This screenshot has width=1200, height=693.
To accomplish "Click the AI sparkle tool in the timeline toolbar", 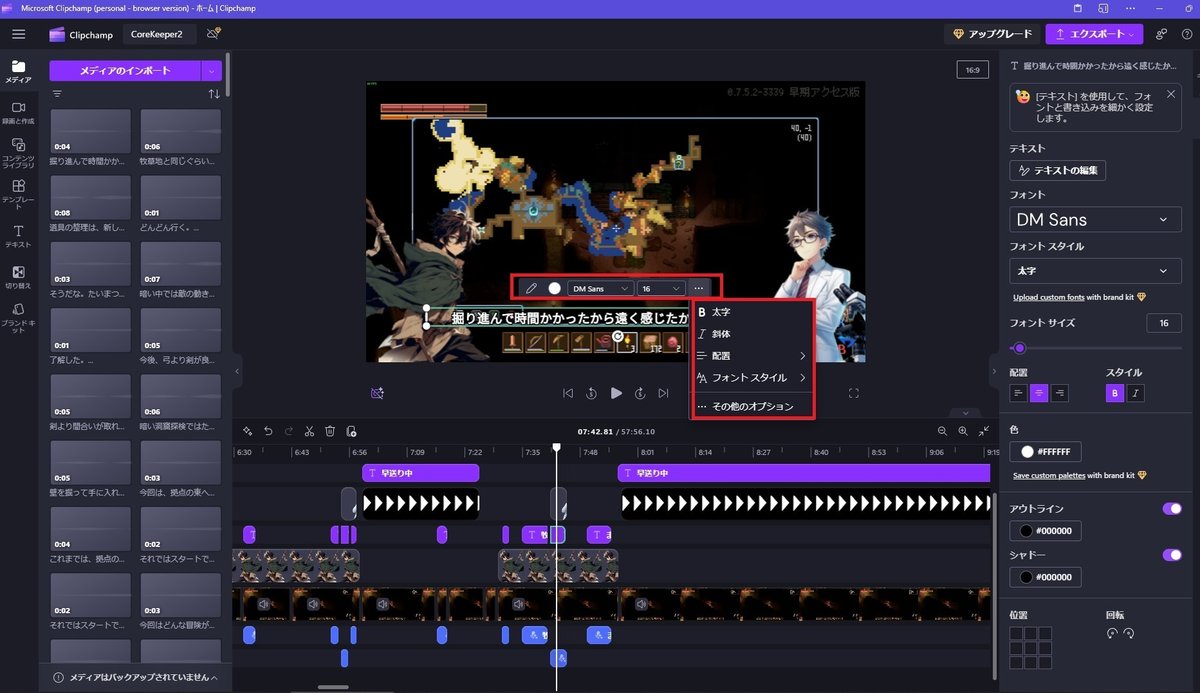I will (x=248, y=431).
